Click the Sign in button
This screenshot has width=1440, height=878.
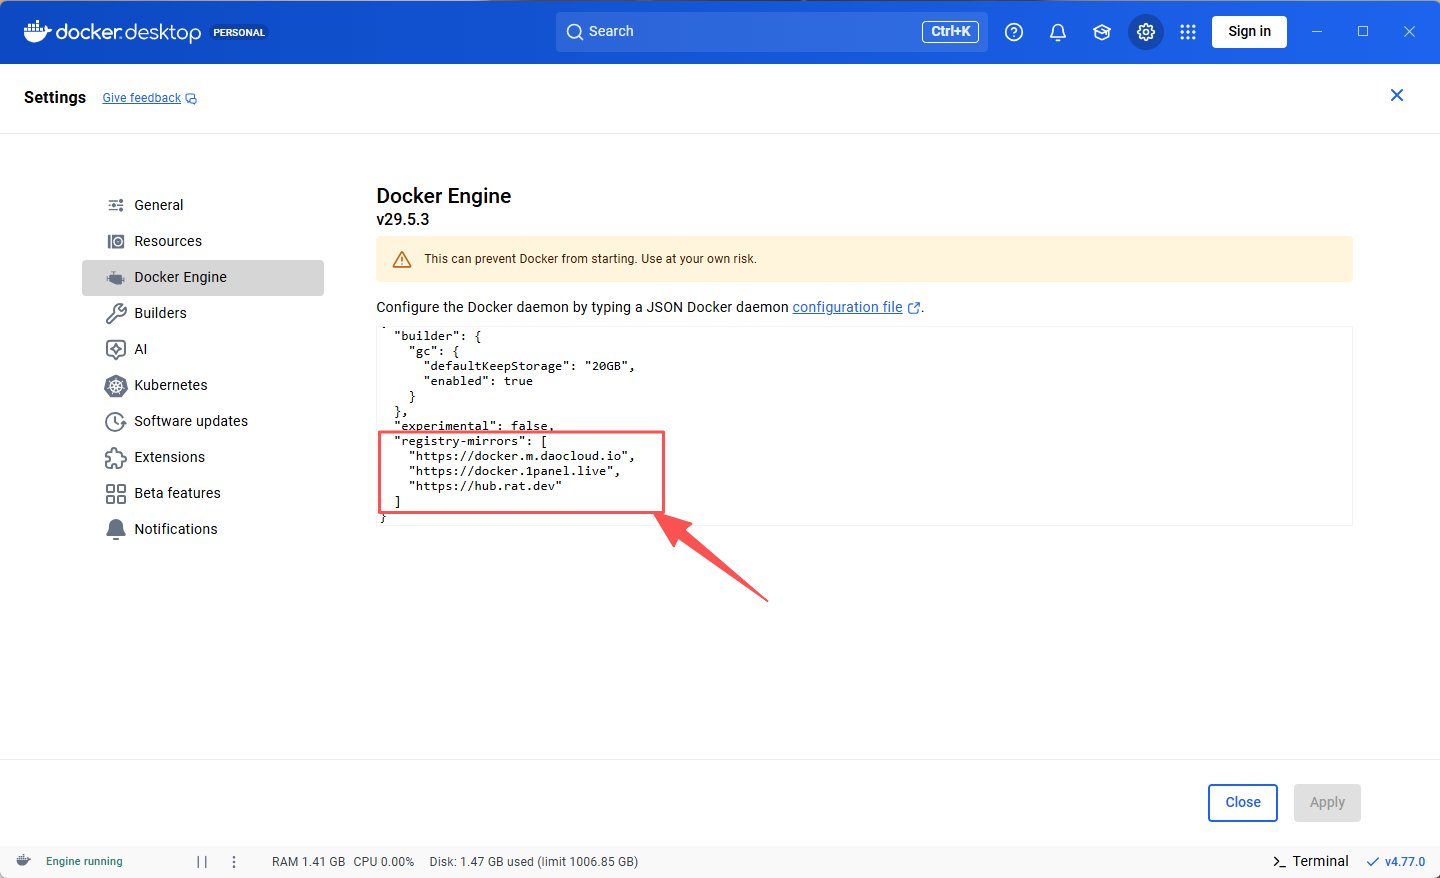point(1250,32)
